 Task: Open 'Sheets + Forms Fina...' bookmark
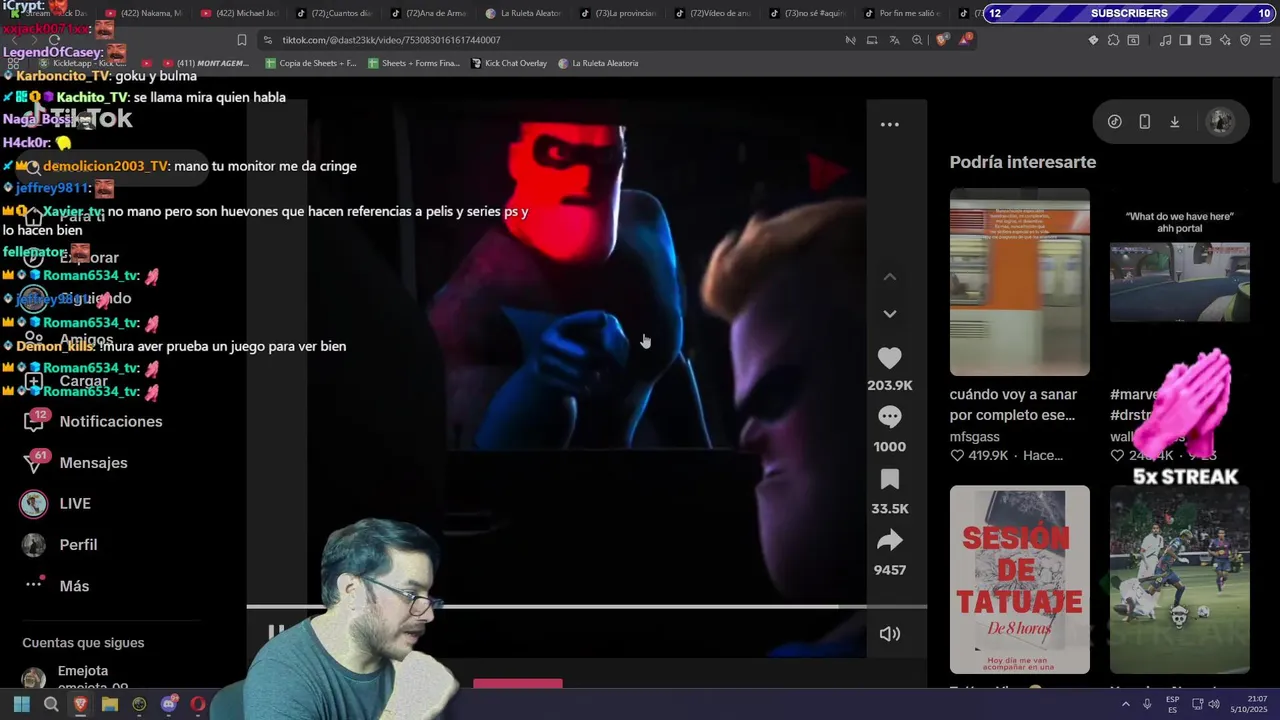[x=414, y=63]
